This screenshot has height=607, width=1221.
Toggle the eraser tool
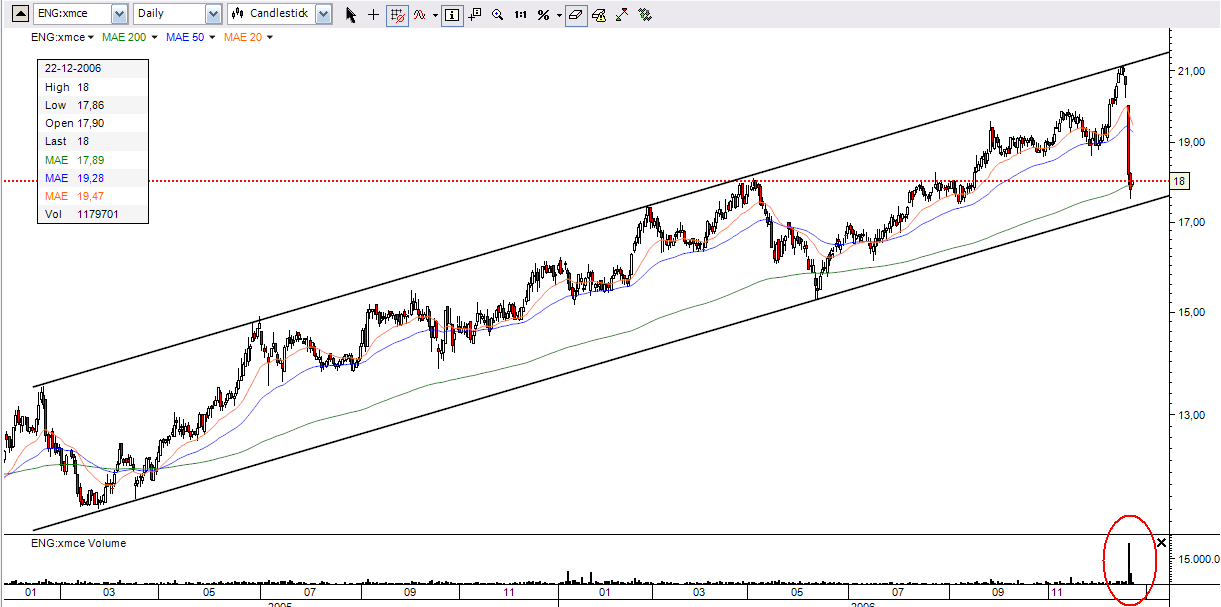[576, 15]
